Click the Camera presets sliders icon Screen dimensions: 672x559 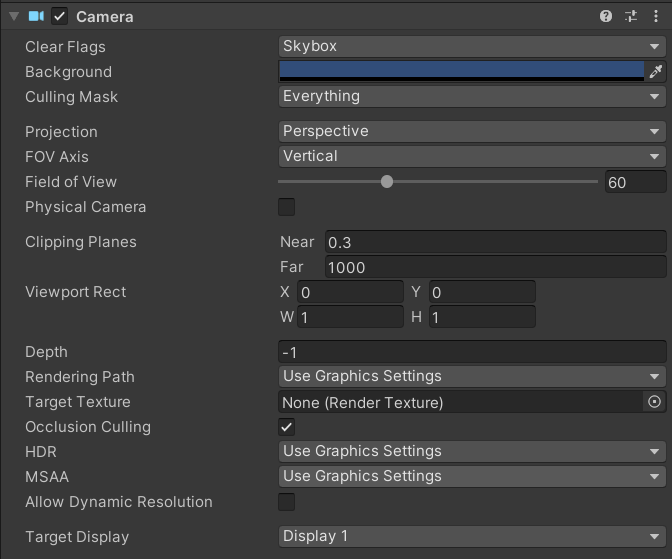coord(631,16)
